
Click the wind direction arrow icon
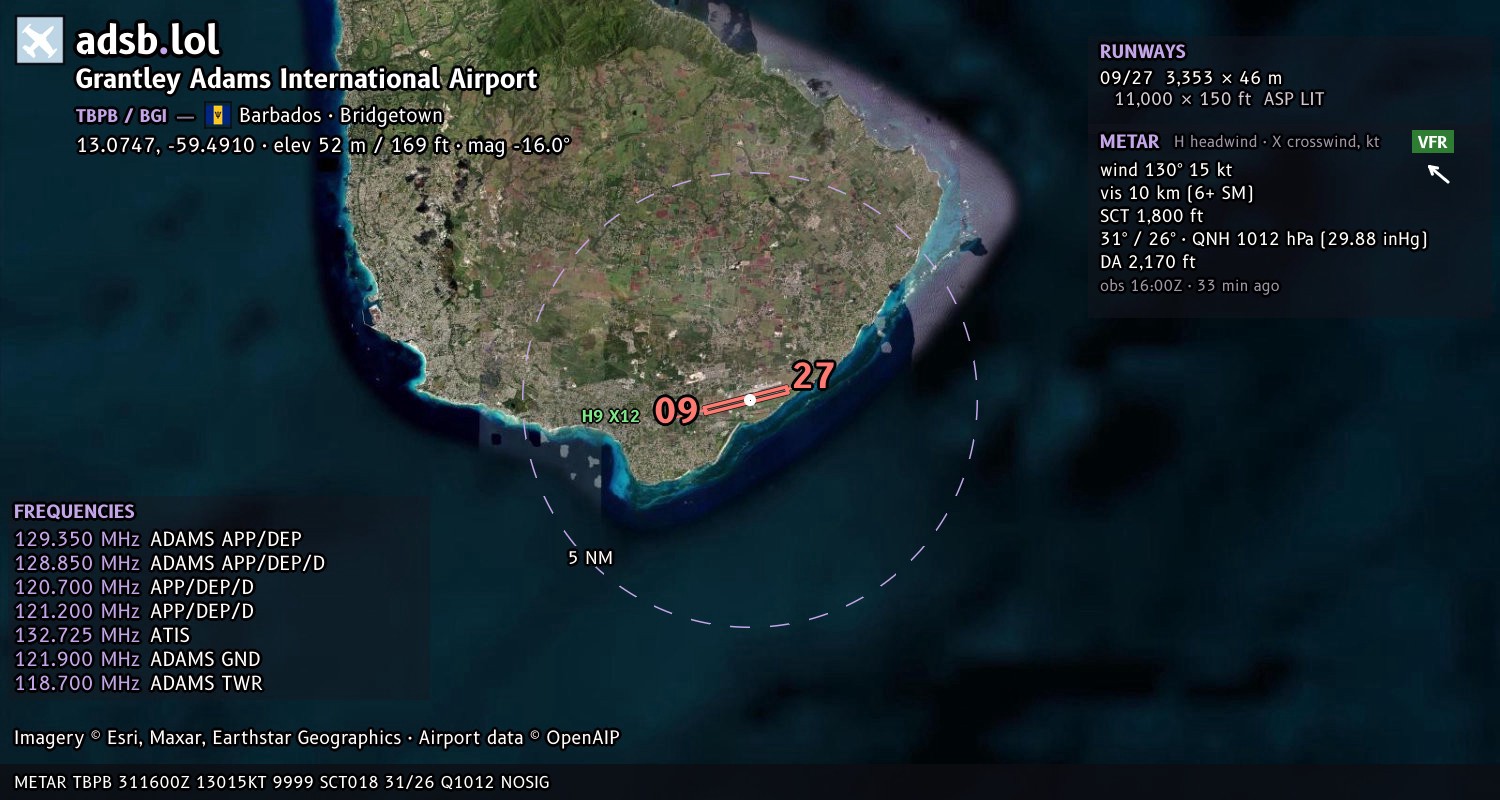(1438, 174)
